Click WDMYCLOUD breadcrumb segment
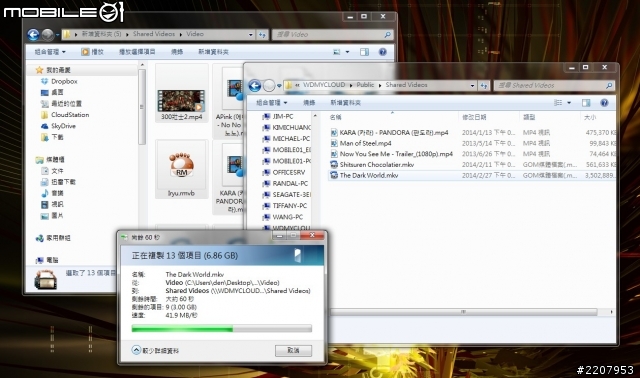Screen dimensions: 640x378 (324, 85)
